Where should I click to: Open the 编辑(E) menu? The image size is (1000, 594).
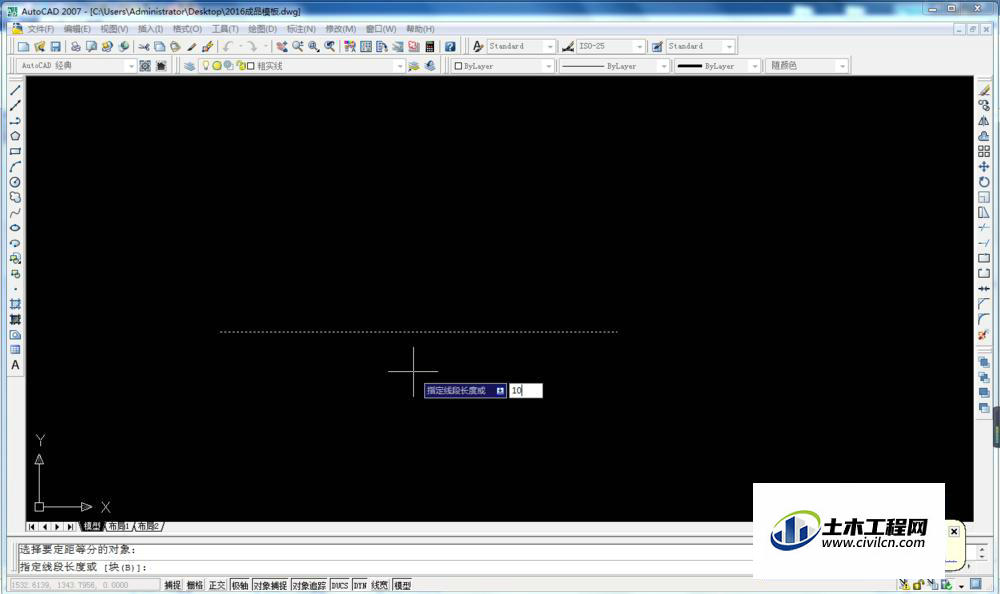tap(77, 29)
